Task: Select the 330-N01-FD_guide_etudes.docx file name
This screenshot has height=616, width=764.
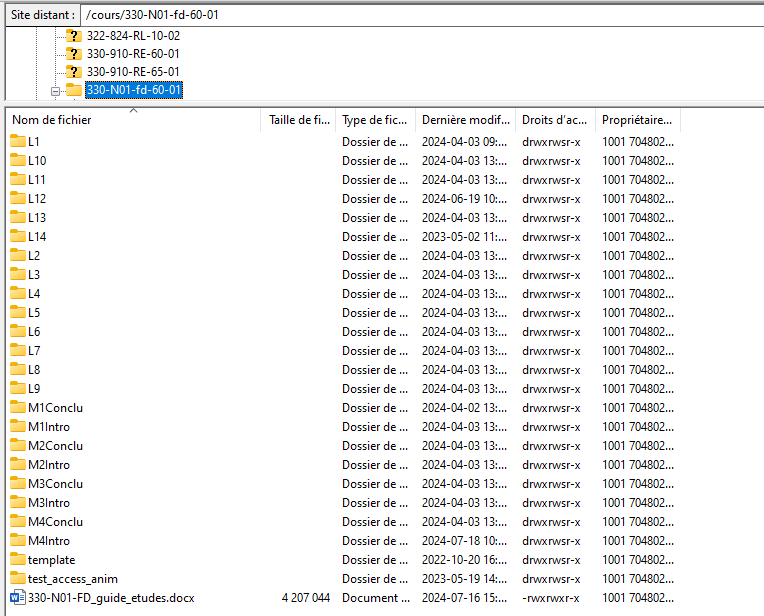Action: (x=111, y=598)
